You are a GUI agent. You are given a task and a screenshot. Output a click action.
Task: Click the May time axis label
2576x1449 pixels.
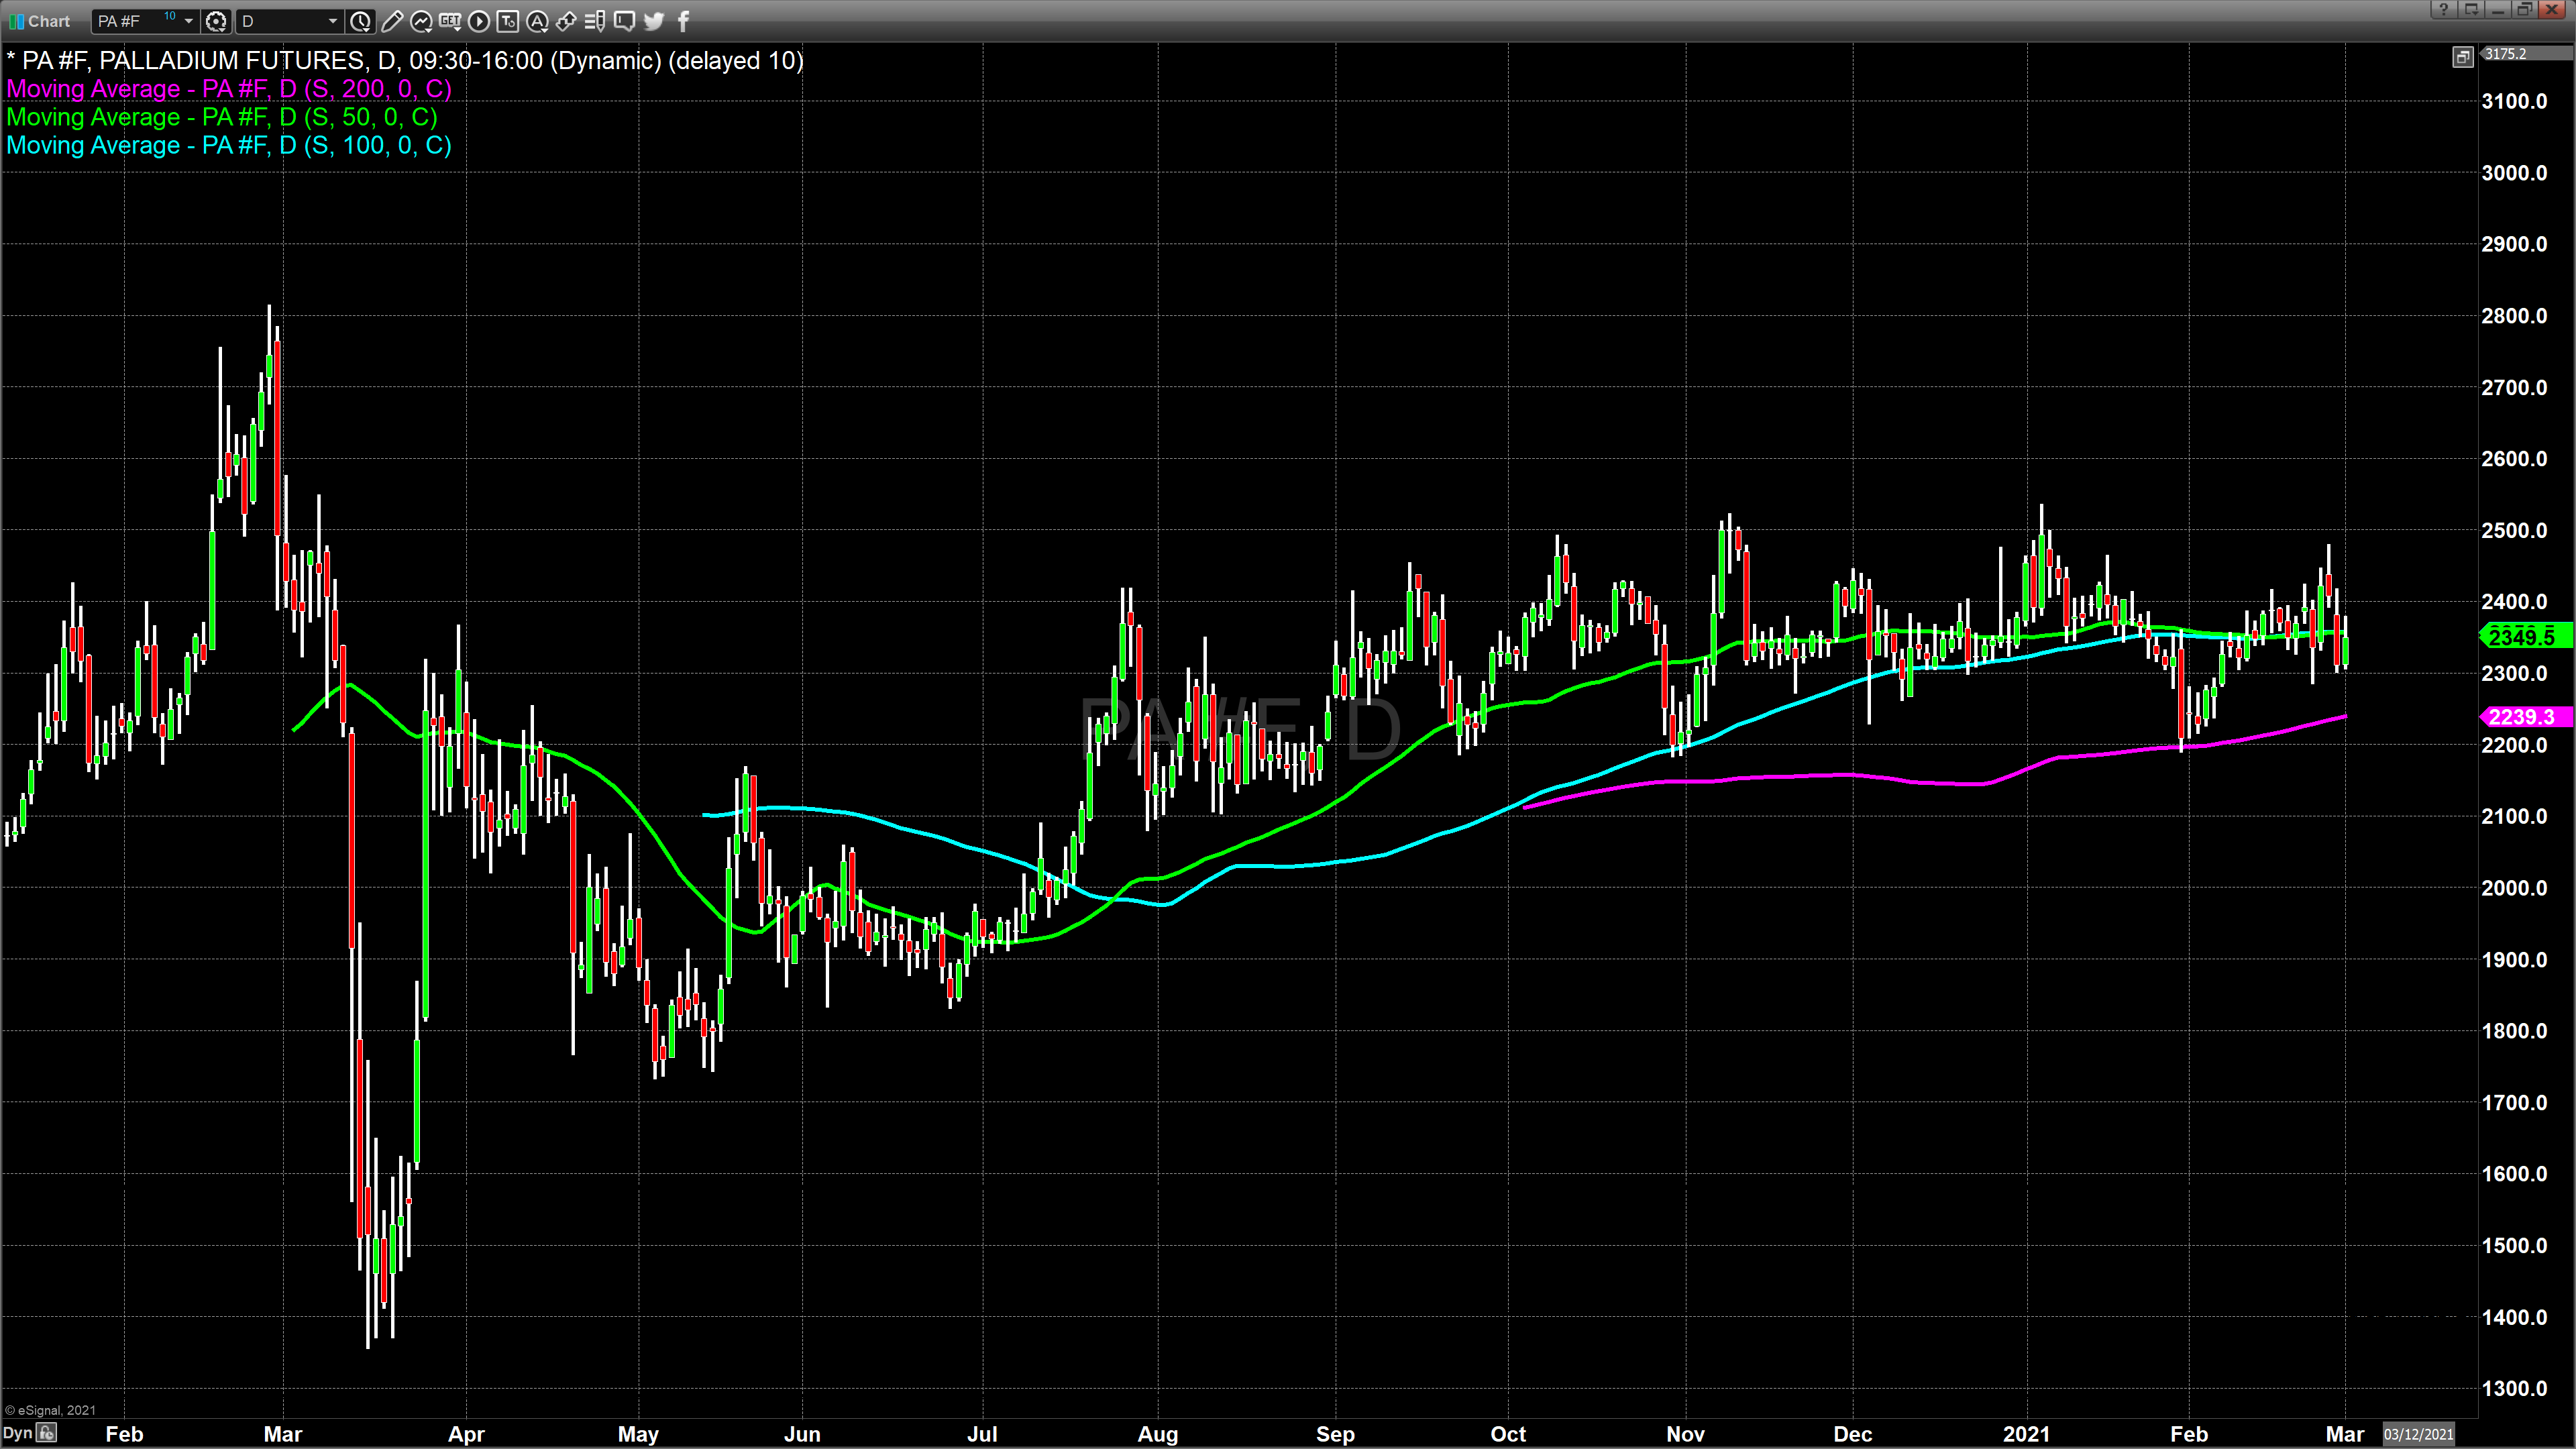638,1434
